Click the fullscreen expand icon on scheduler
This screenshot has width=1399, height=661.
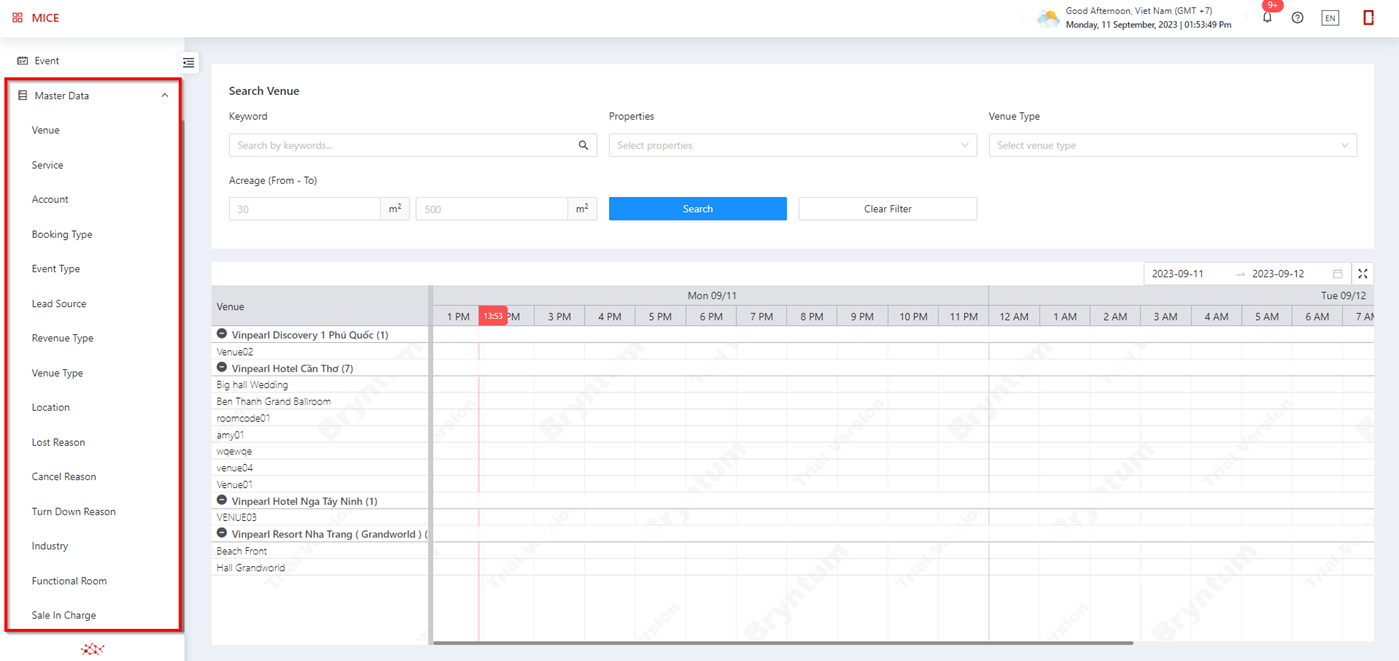[1362, 274]
